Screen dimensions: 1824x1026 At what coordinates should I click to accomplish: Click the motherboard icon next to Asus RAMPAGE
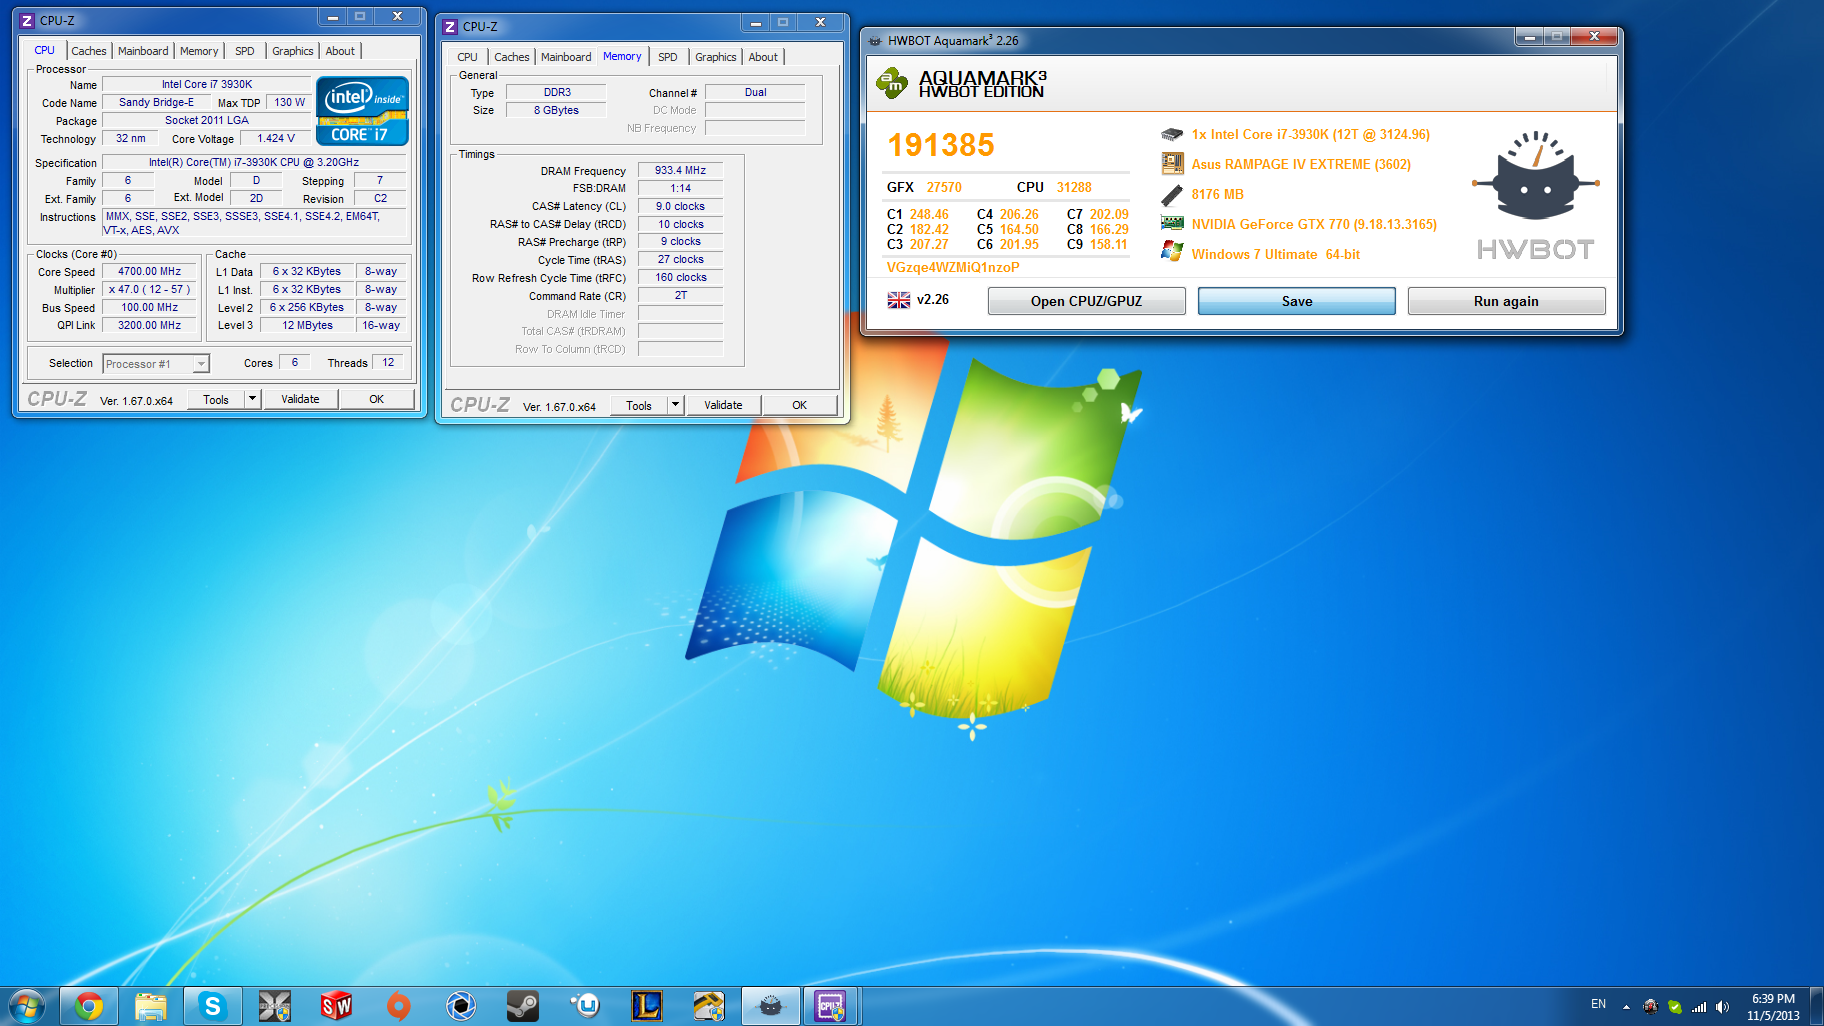1172,163
